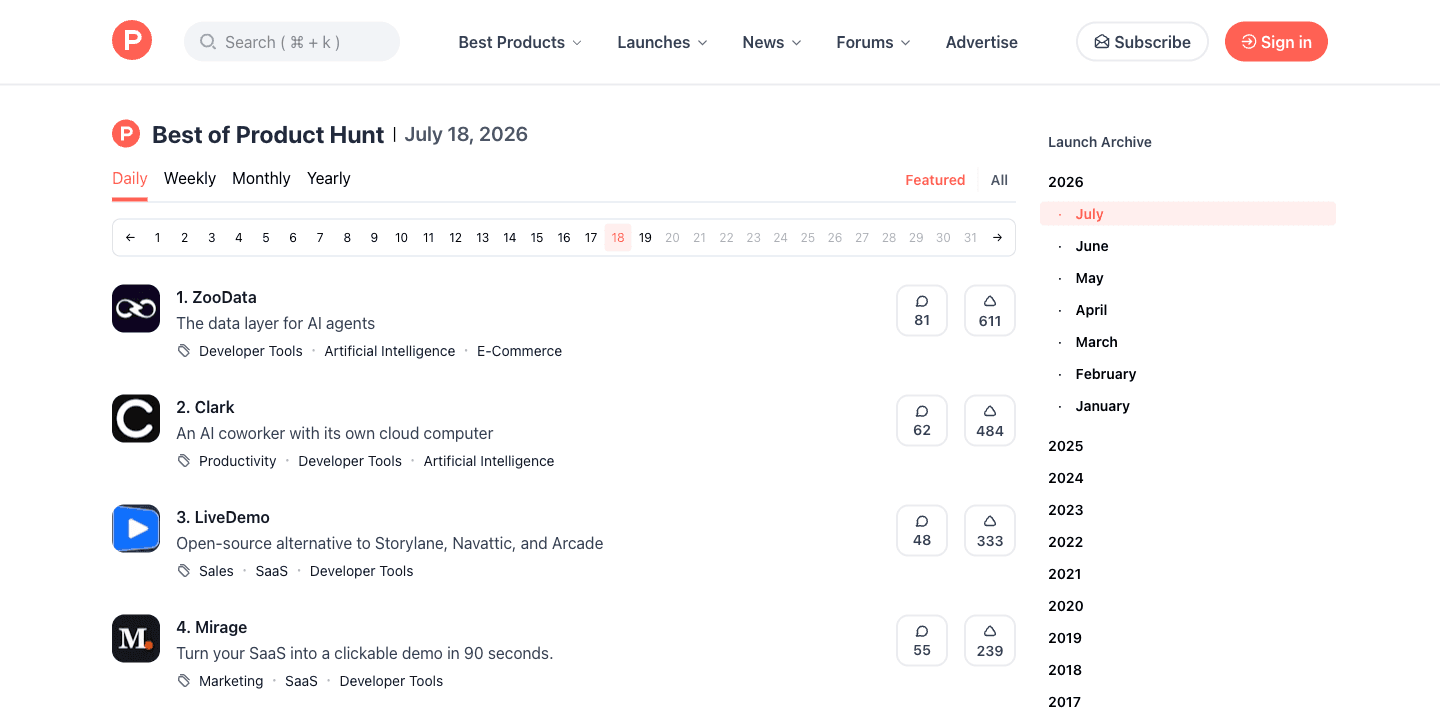
Task: Collapse the 2026 archive year
Action: coord(1066,182)
